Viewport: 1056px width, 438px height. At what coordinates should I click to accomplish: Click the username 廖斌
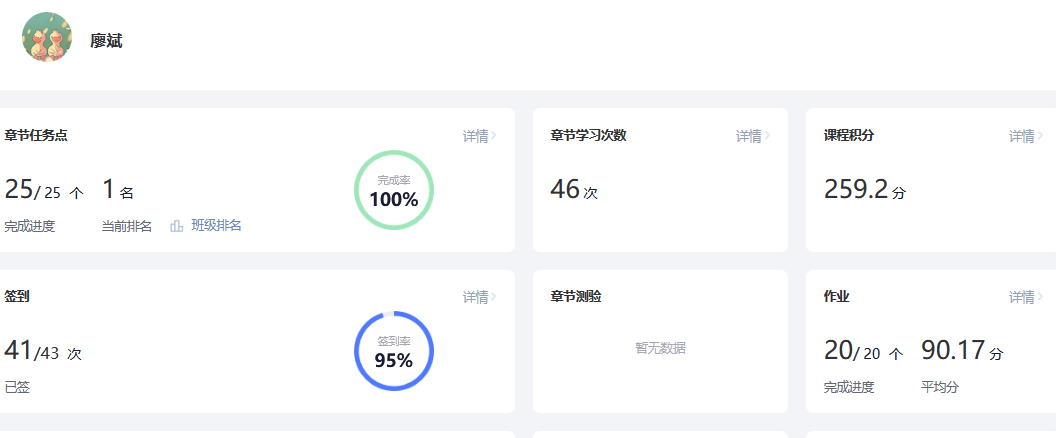(106, 41)
